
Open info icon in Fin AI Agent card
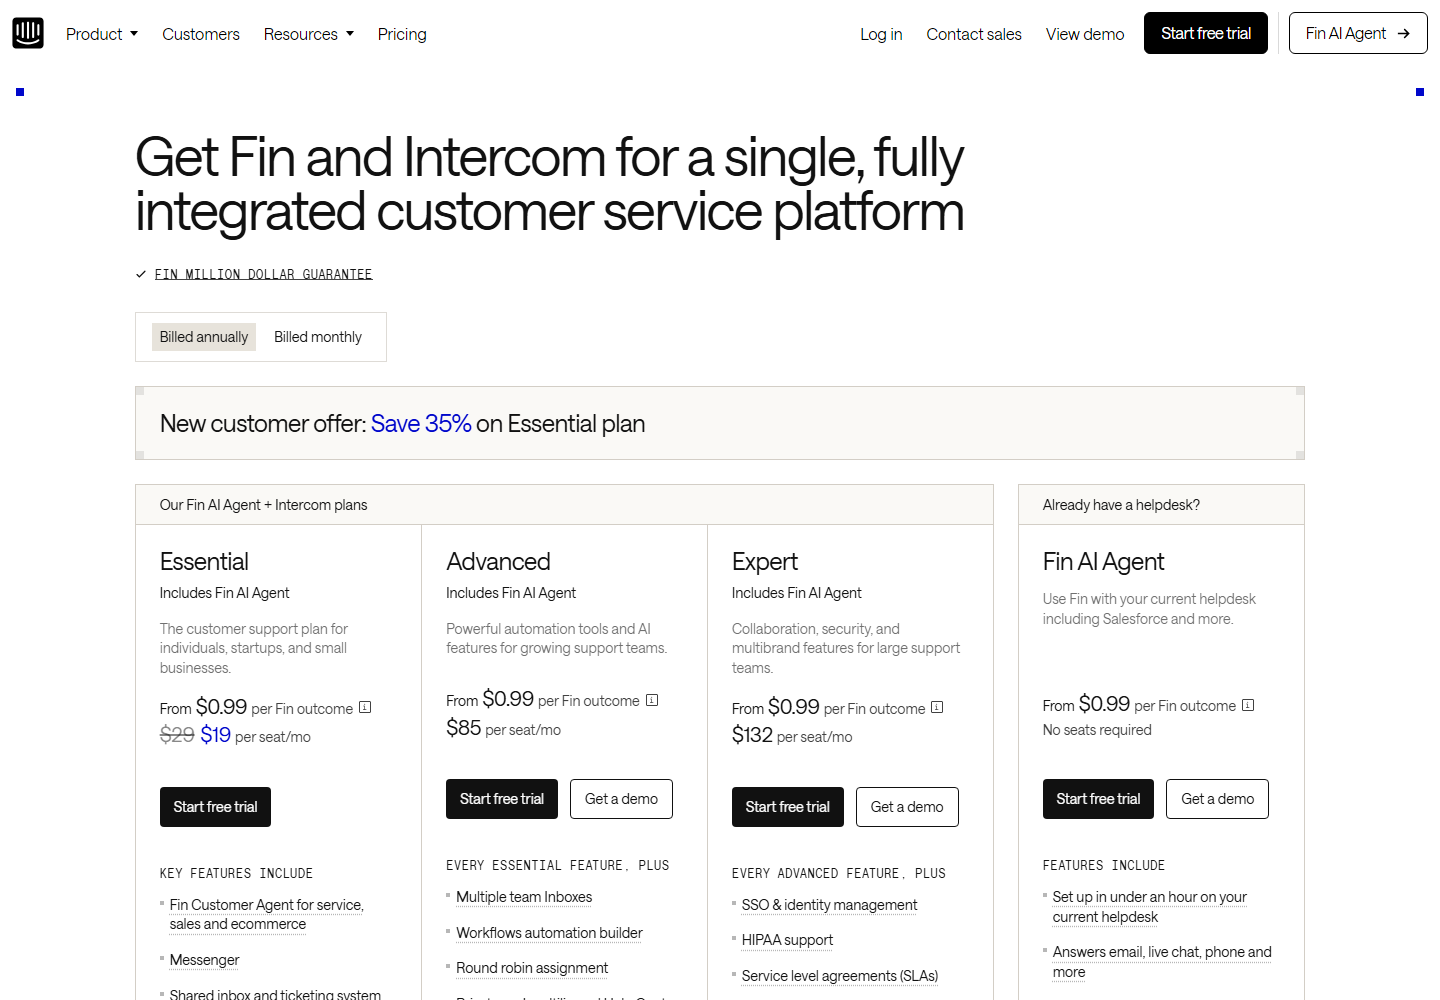(1248, 705)
